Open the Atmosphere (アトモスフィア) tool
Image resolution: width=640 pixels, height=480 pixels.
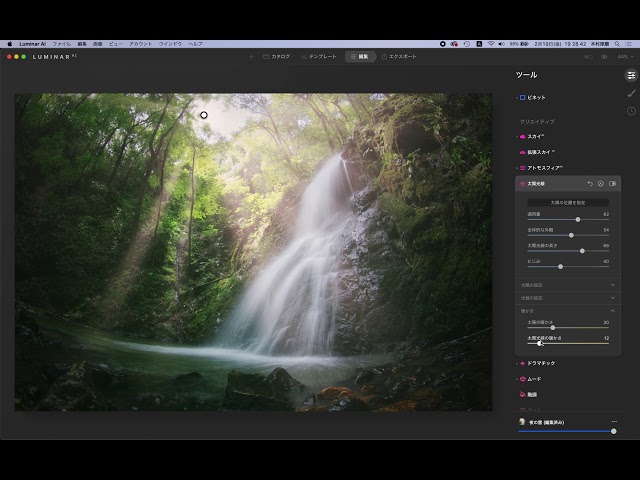(x=544, y=168)
